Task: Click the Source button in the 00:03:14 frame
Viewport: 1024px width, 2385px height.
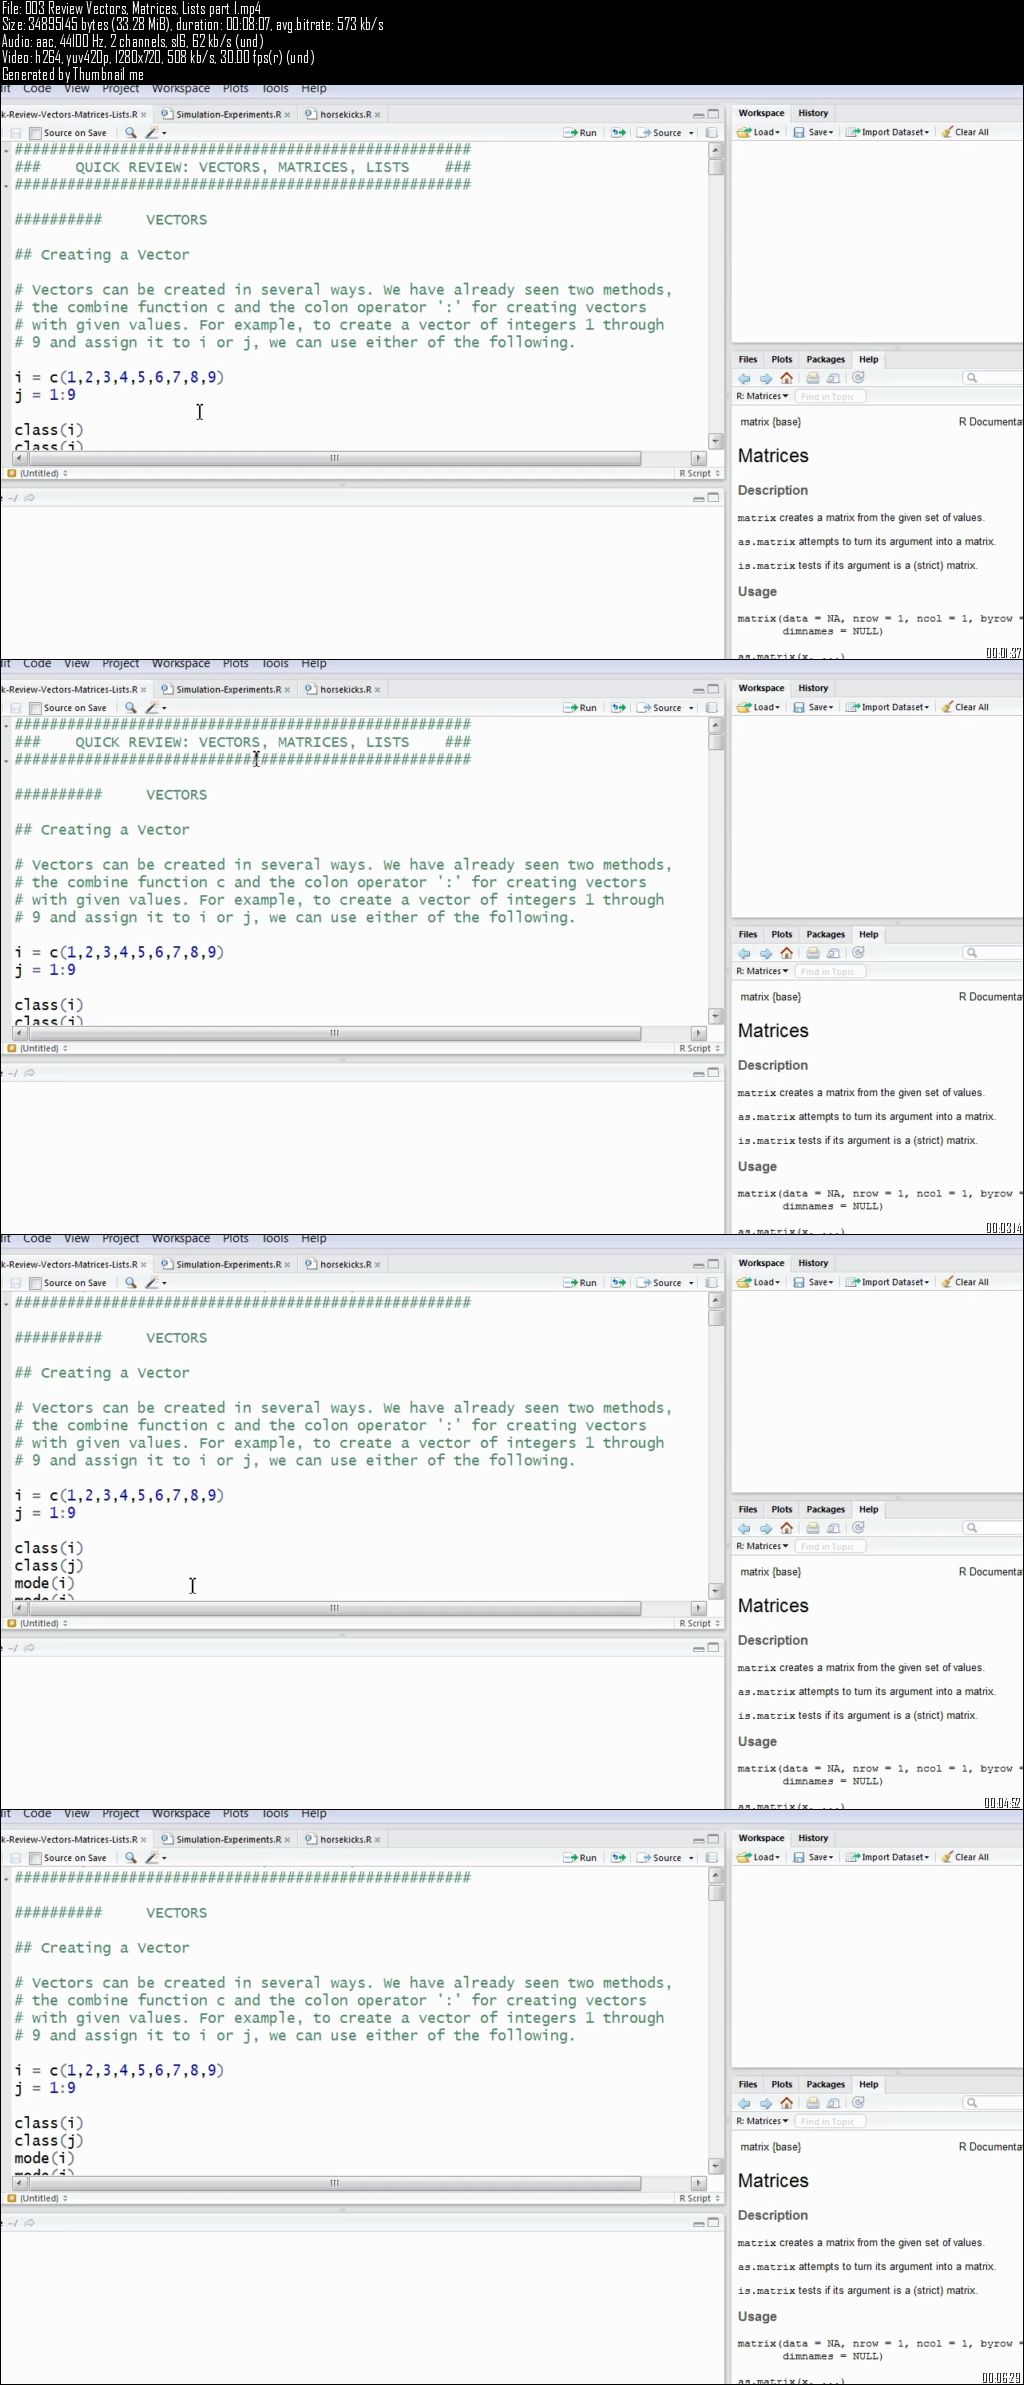Action: click(660, 708)
